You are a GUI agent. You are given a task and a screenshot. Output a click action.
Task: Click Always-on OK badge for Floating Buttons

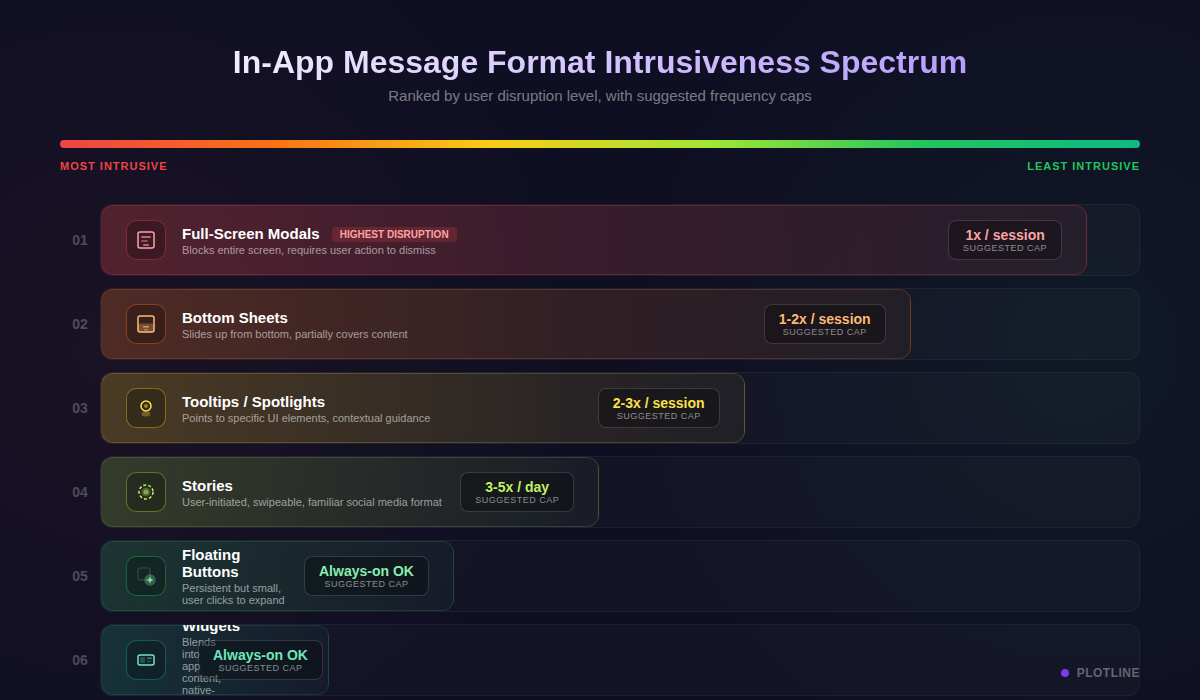[x=366, y=576]
